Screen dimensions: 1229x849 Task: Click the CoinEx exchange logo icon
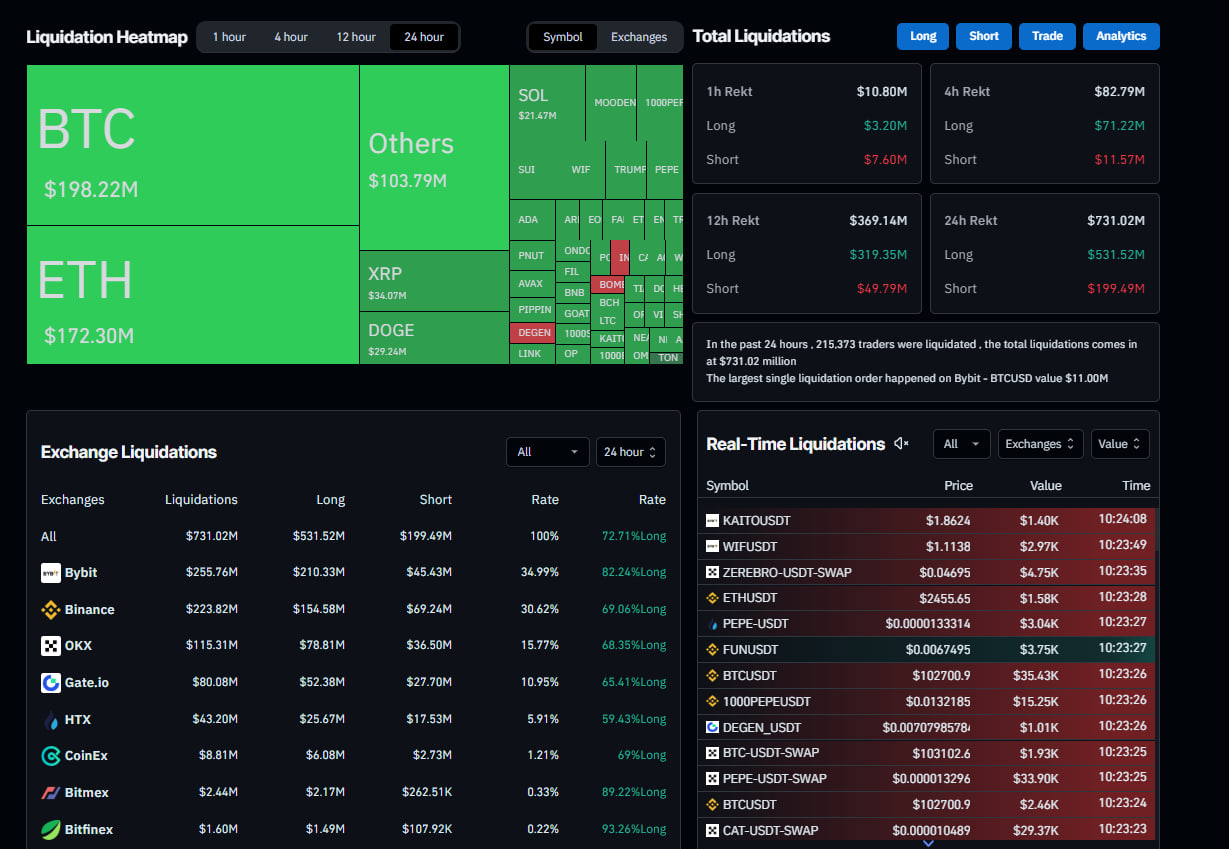click(51, 756)
